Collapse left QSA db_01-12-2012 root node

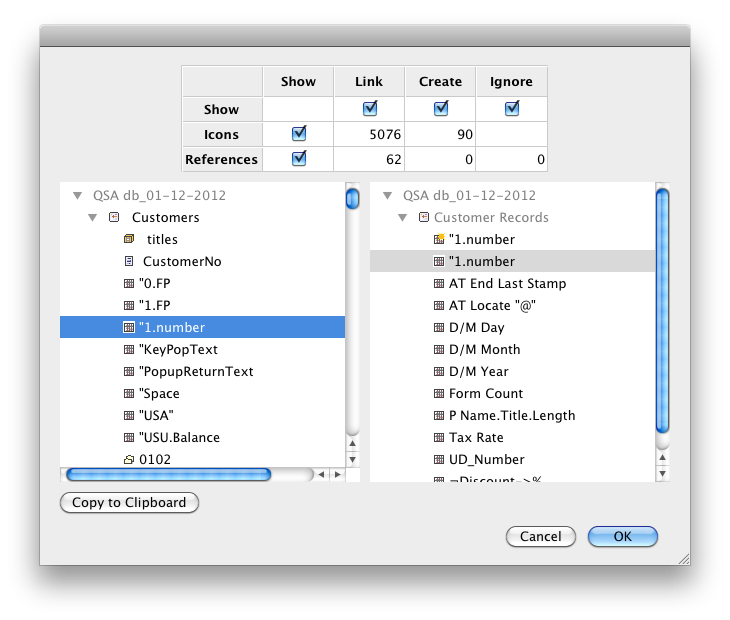coord(77,196)
